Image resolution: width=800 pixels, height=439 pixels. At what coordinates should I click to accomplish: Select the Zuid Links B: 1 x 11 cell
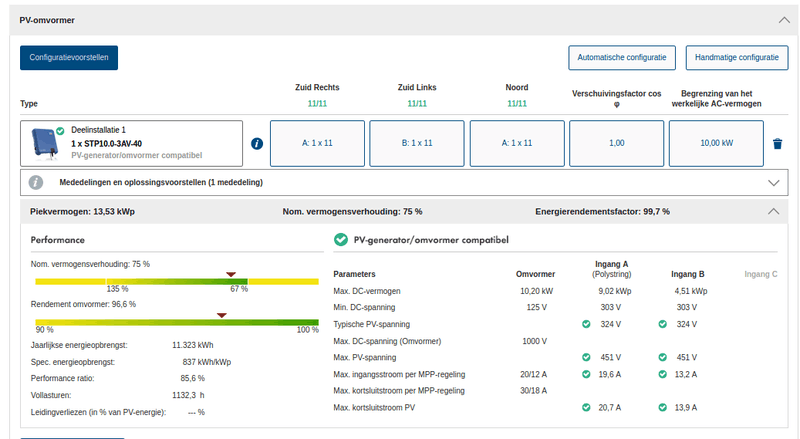point(416,143)
